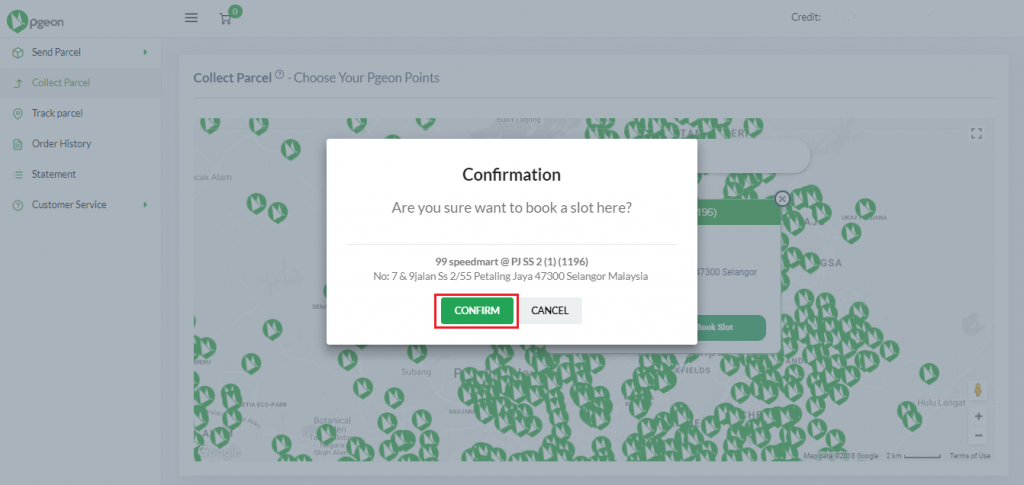This screenshot has height=485, width=1024.
Task: Open the shopping cart icon
Action: click(226, 19)
